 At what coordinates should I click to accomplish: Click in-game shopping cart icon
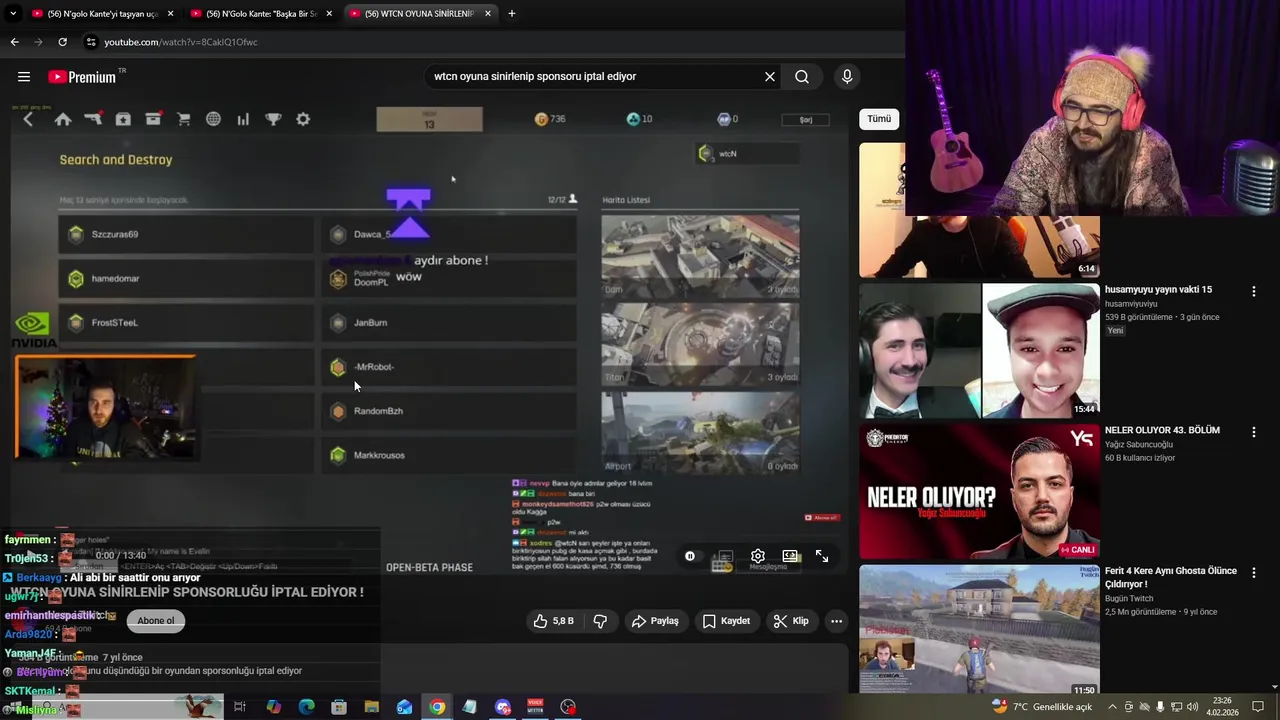tap(184, 119)
